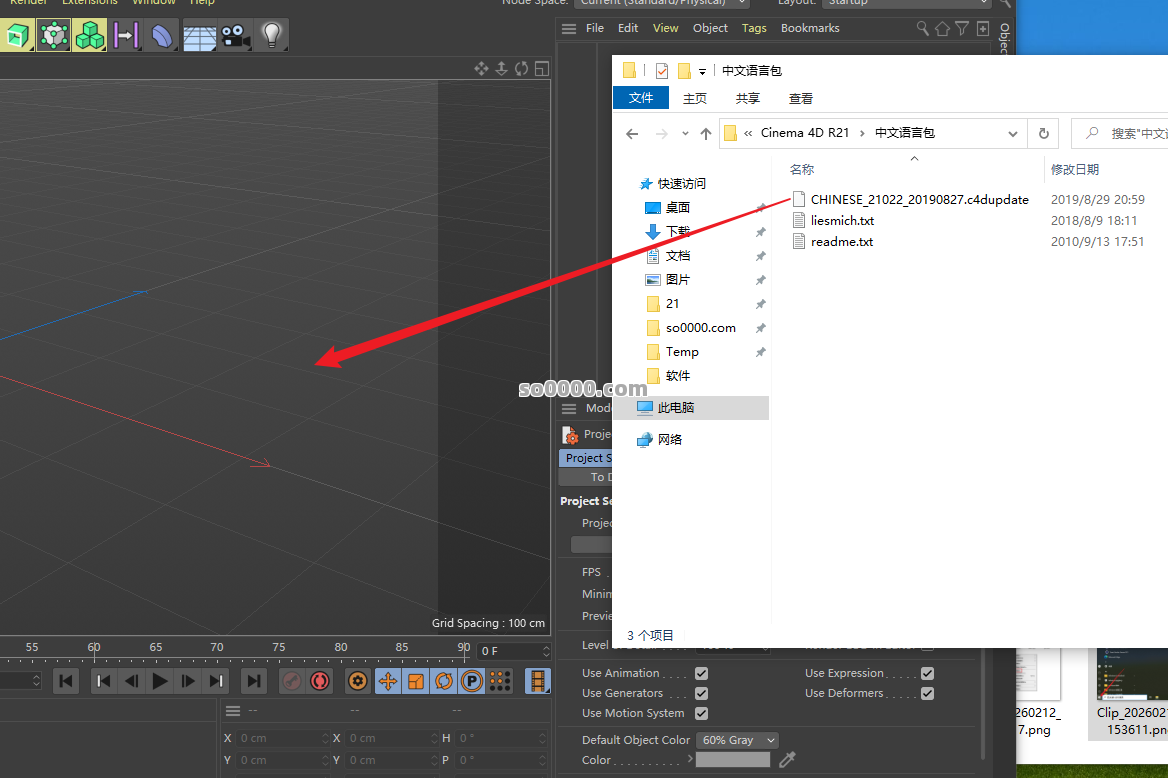Viewport: 1168px width, 778px height.
Task: Select the Spline tool icon
Action: (126, 35)
